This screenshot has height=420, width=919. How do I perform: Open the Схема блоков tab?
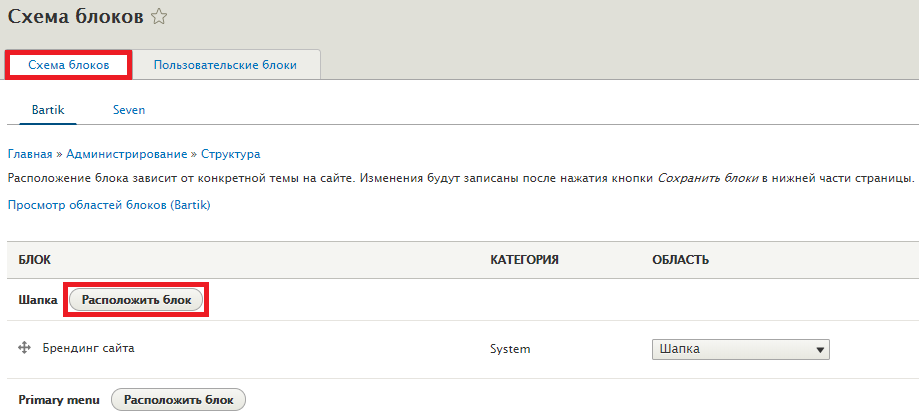click(x=69, y=65)
